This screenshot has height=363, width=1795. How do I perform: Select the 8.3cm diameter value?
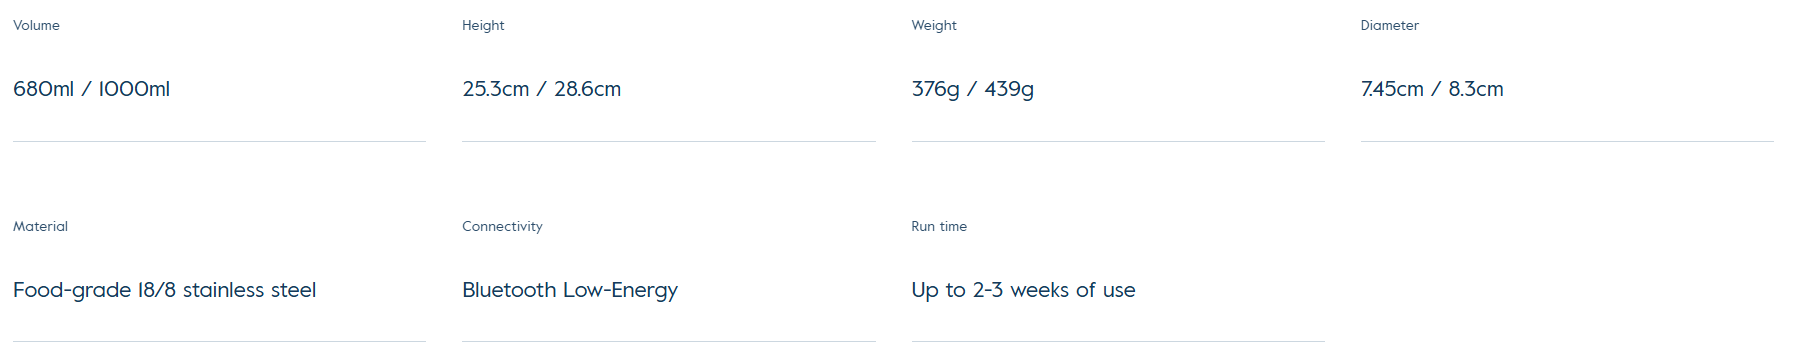click(1476, 89)
